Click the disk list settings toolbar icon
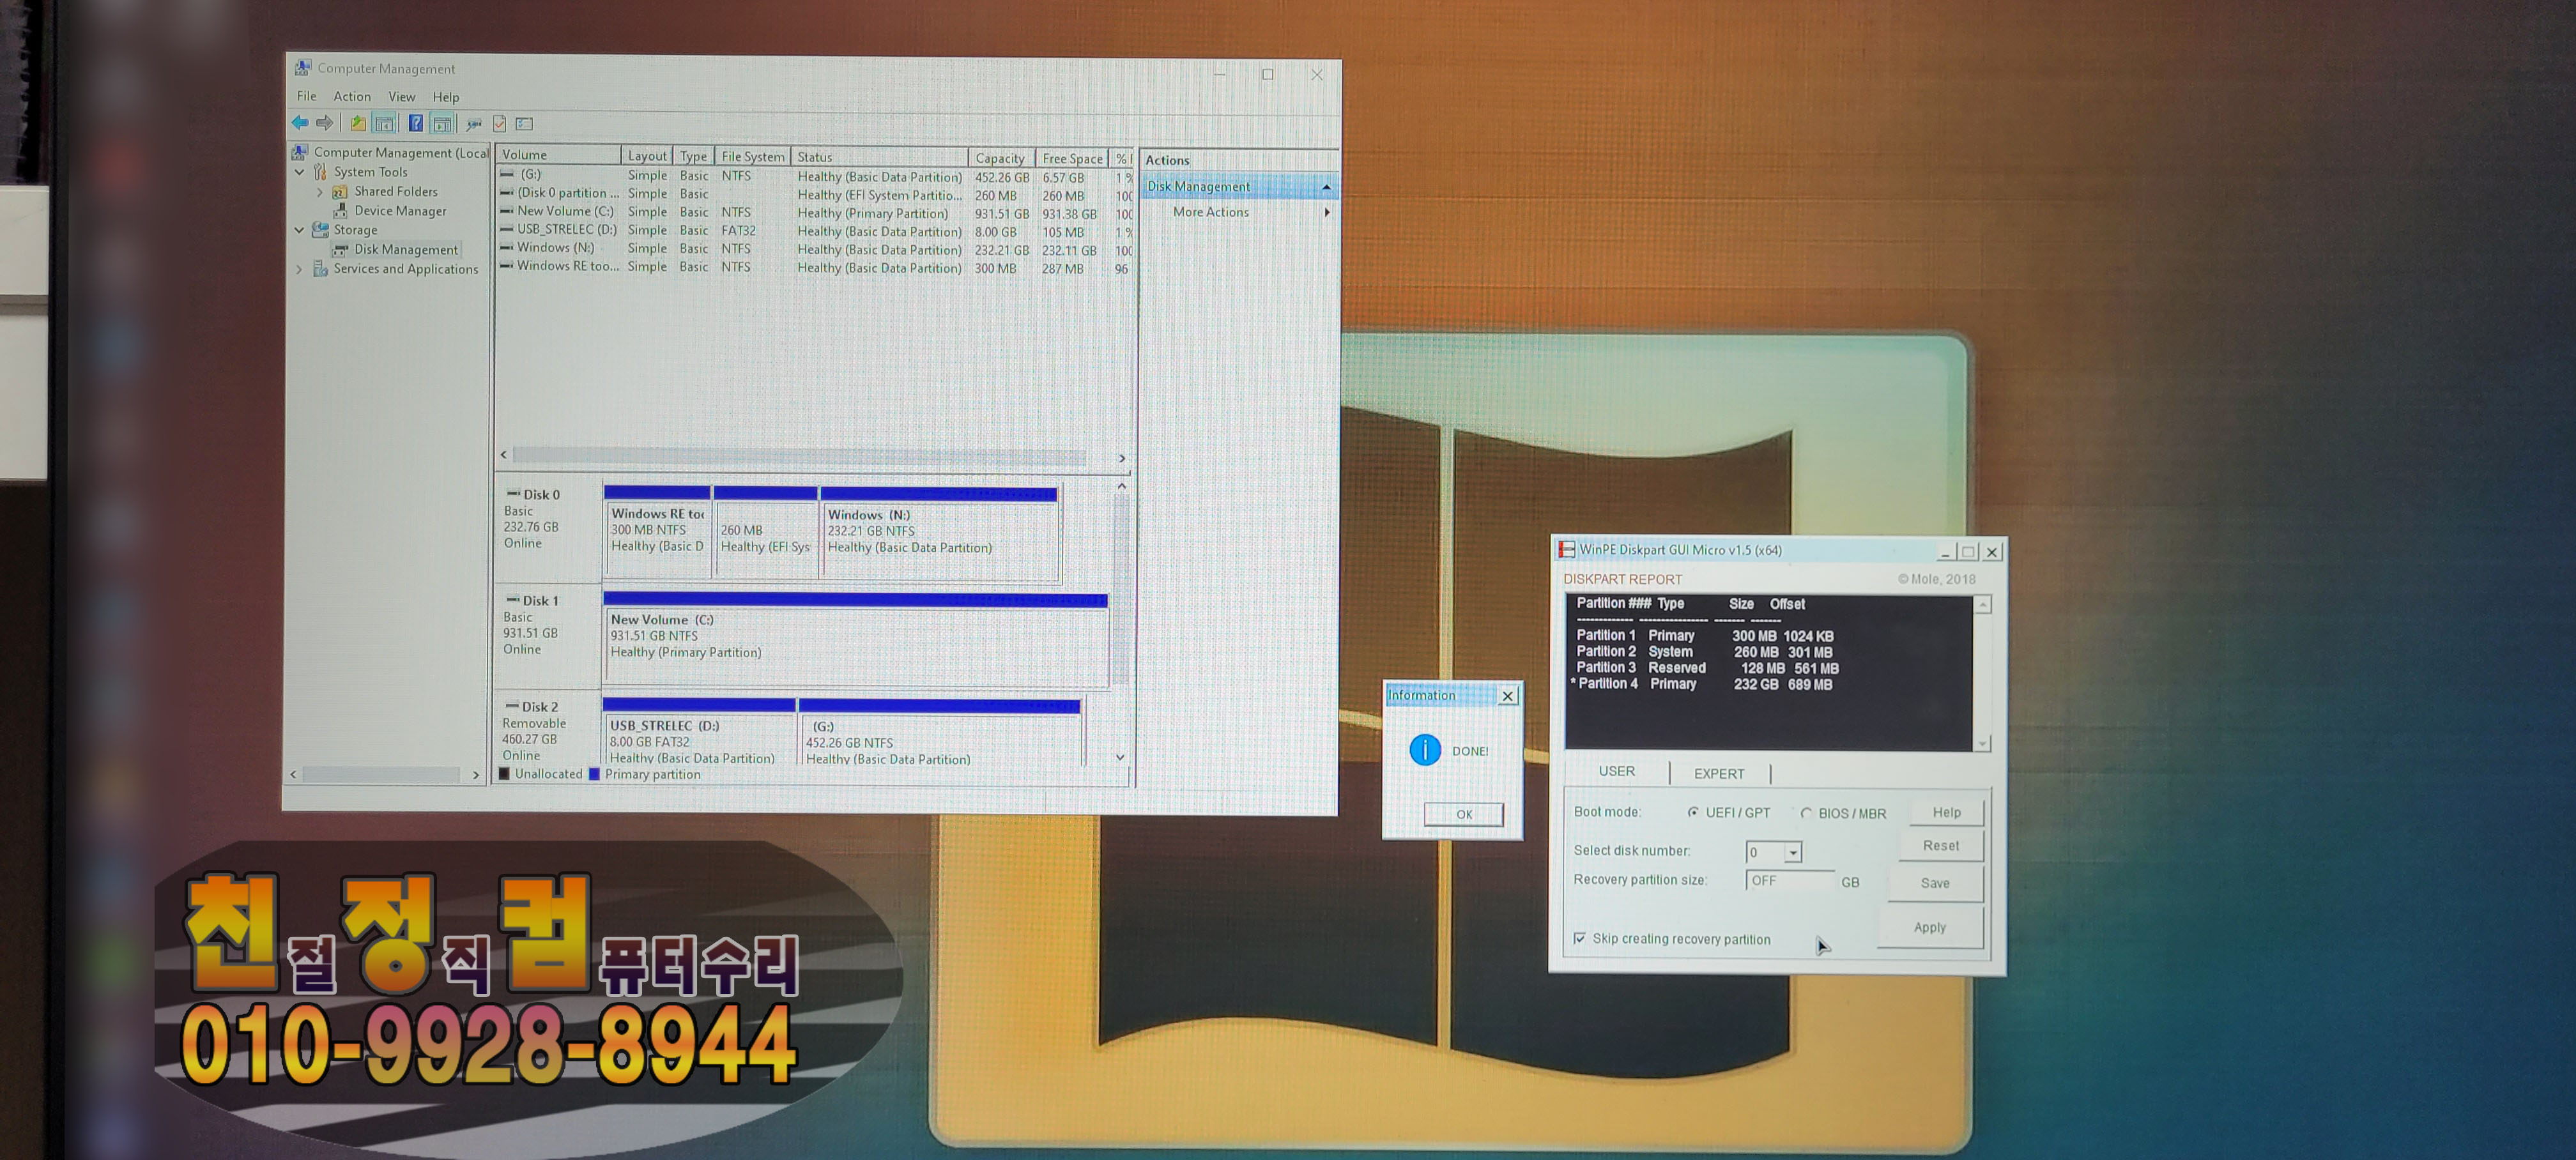This screenshot has width=2576, height=1160. [525, 123]
